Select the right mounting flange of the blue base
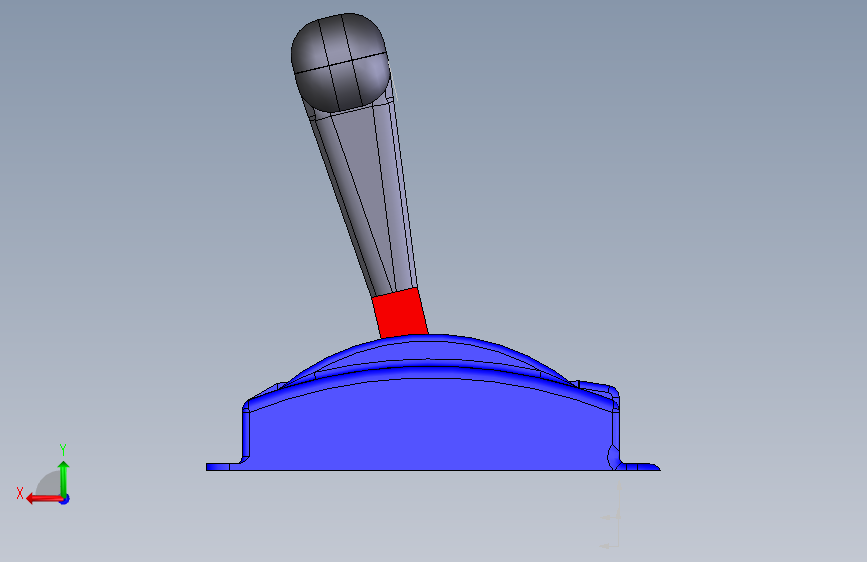Screen dimensions: 867x562 point(639,467)
